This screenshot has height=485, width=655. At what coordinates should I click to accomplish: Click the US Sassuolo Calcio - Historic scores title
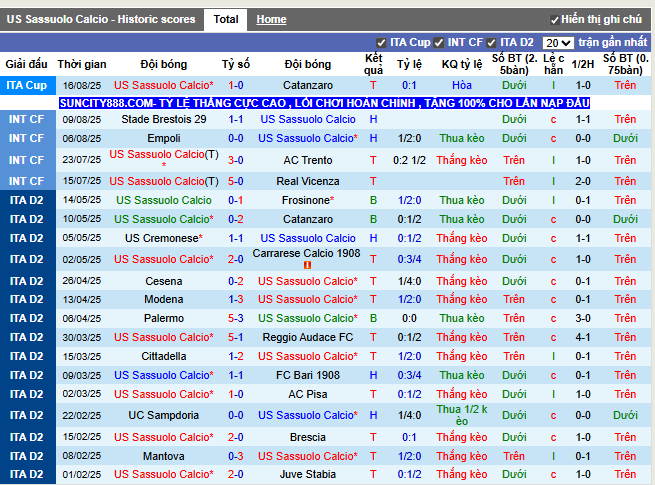click(x=101, y=20)
